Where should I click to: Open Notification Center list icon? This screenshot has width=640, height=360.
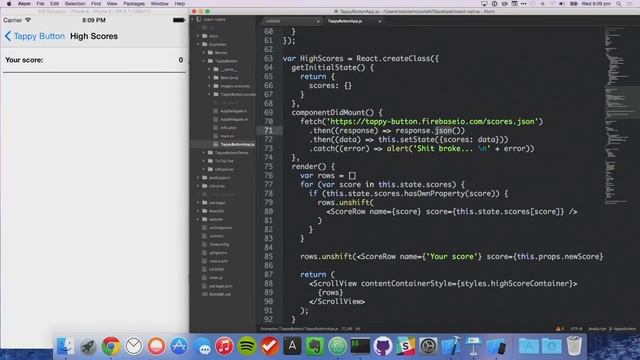[630, 4]
